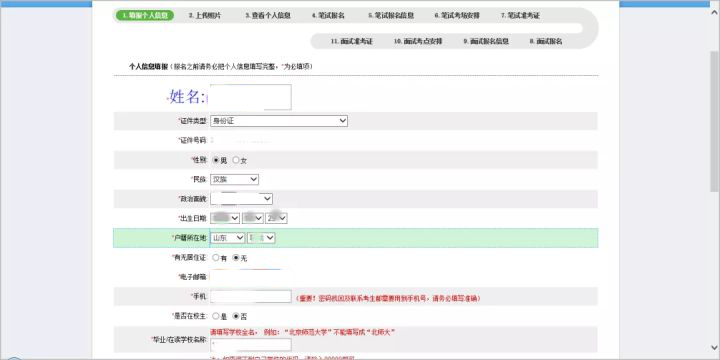Select step 4 笔试报名
Screen dimensions: 720x360
tap(328, 15)
